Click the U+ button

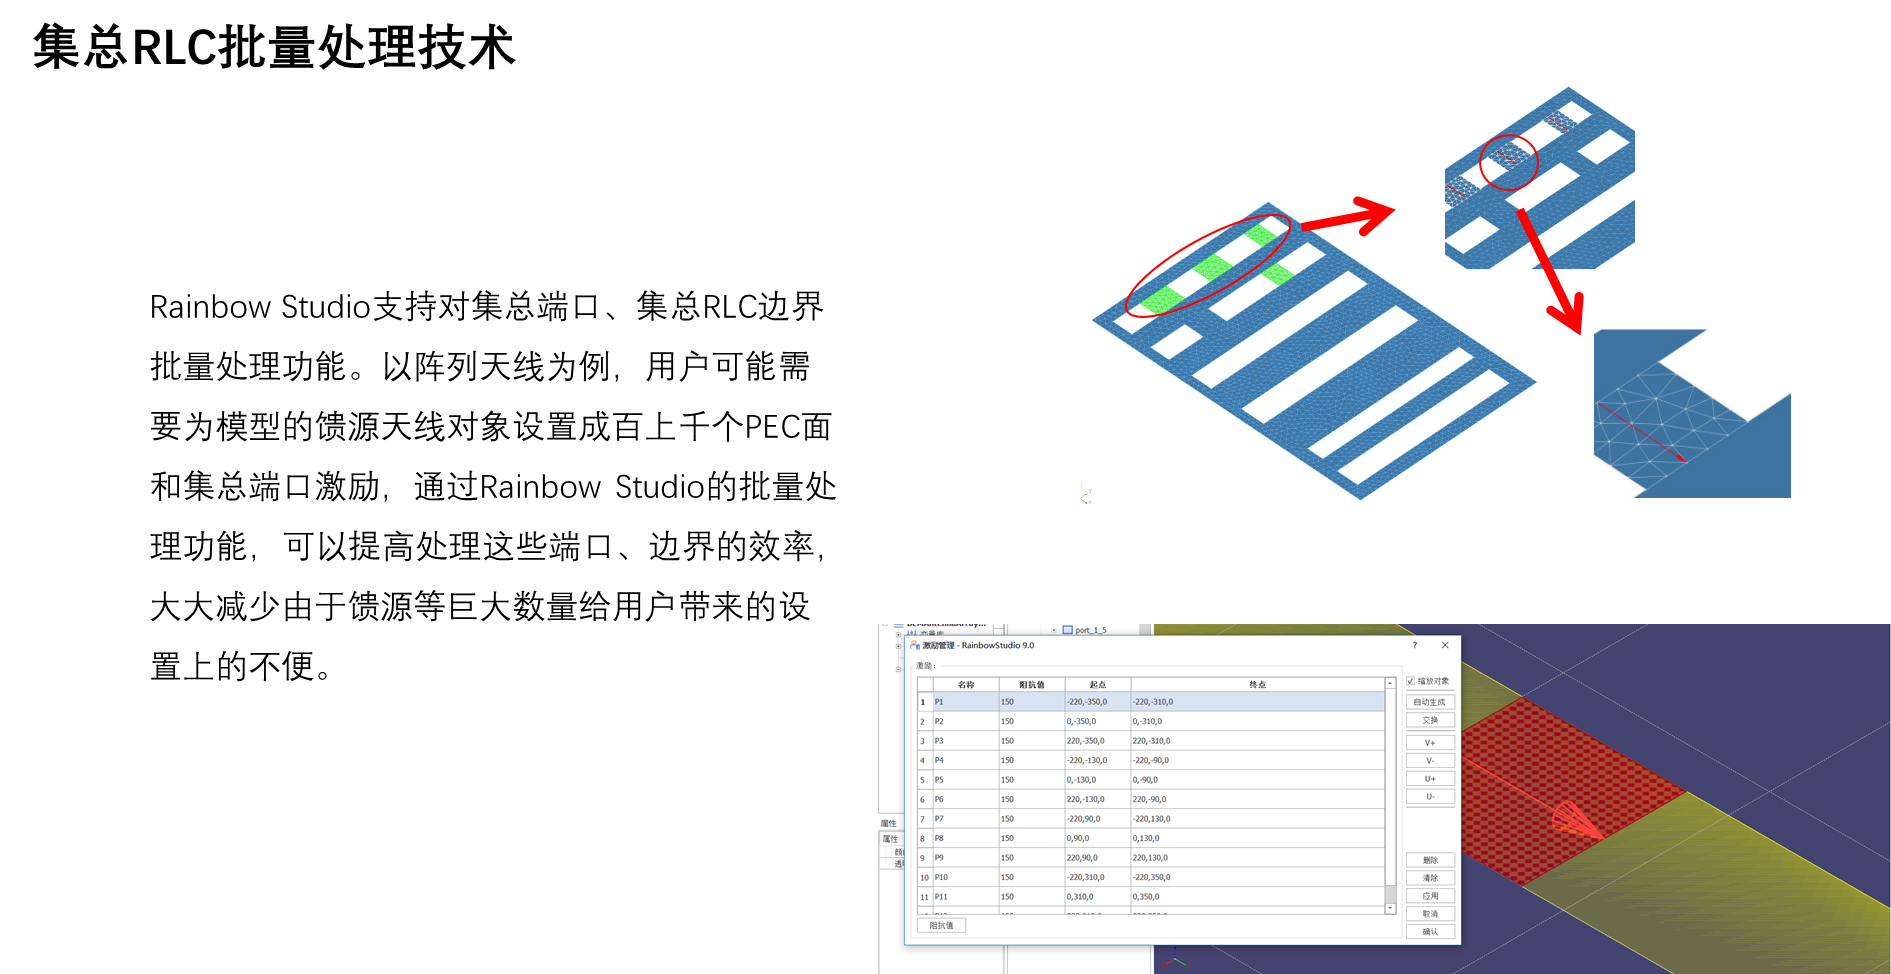pyautogui.click(x=1430, y=779)
